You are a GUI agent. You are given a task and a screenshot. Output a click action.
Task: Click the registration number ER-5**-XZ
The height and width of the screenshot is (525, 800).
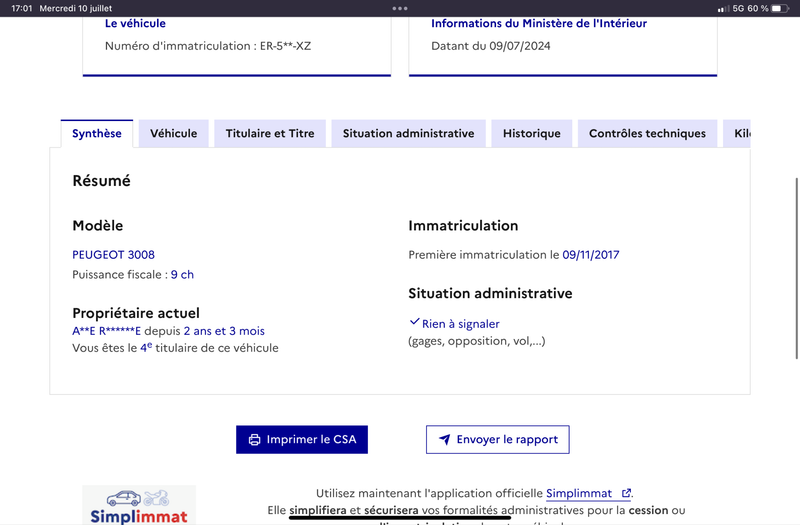tap(285, 46)
